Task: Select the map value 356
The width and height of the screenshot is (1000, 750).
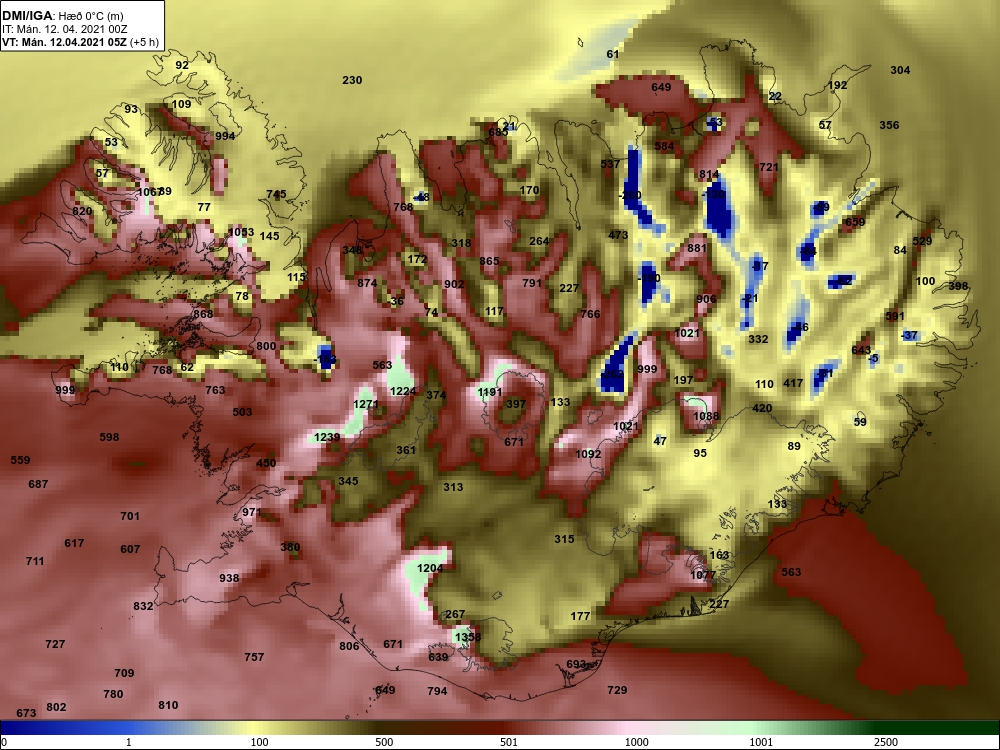Action: click(x=889, y=125)
